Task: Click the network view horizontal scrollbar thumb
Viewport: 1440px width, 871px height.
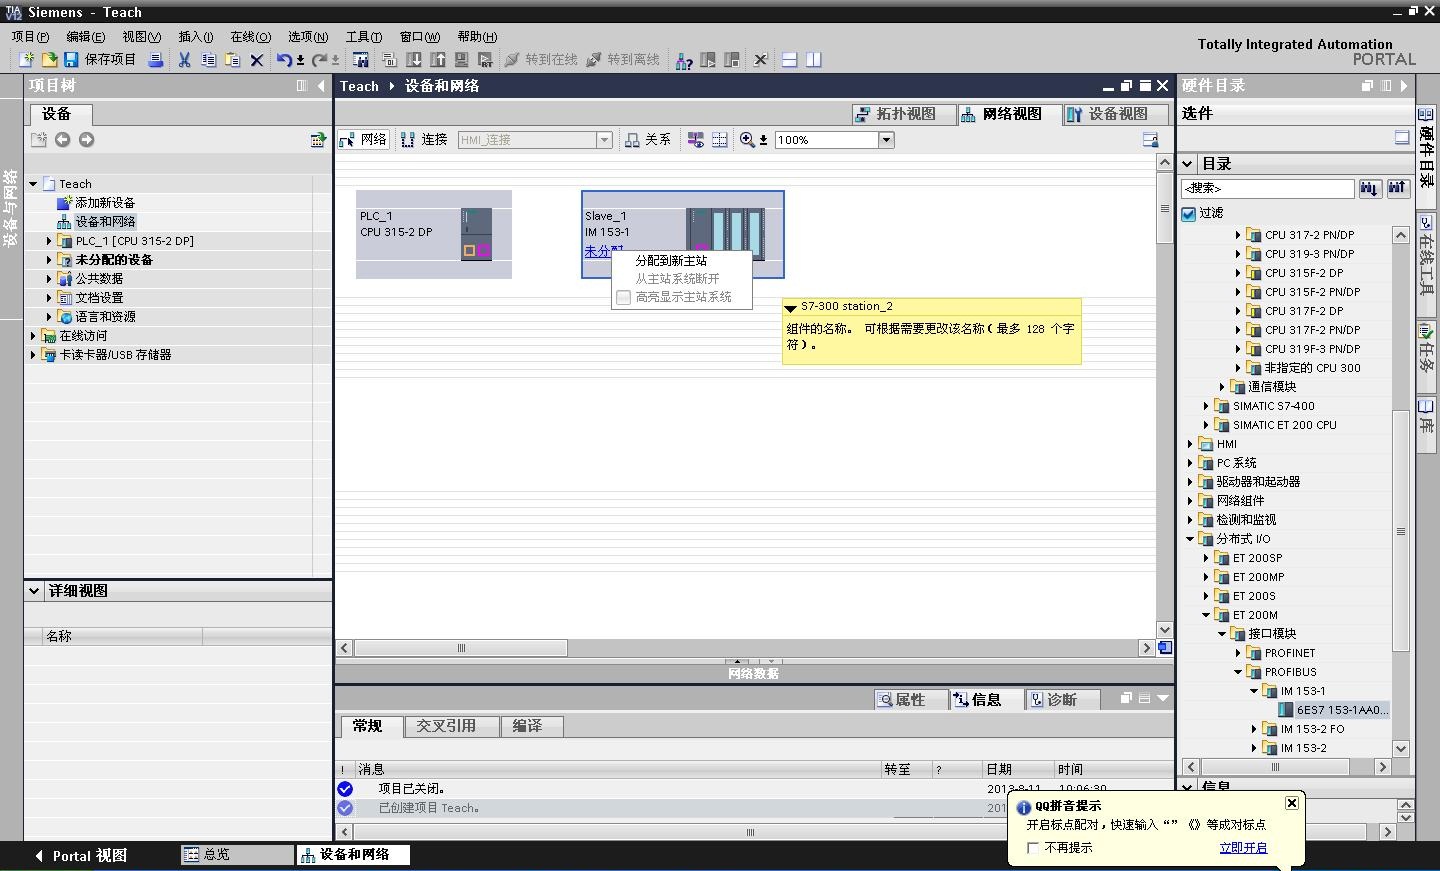Action: (461, 648)
